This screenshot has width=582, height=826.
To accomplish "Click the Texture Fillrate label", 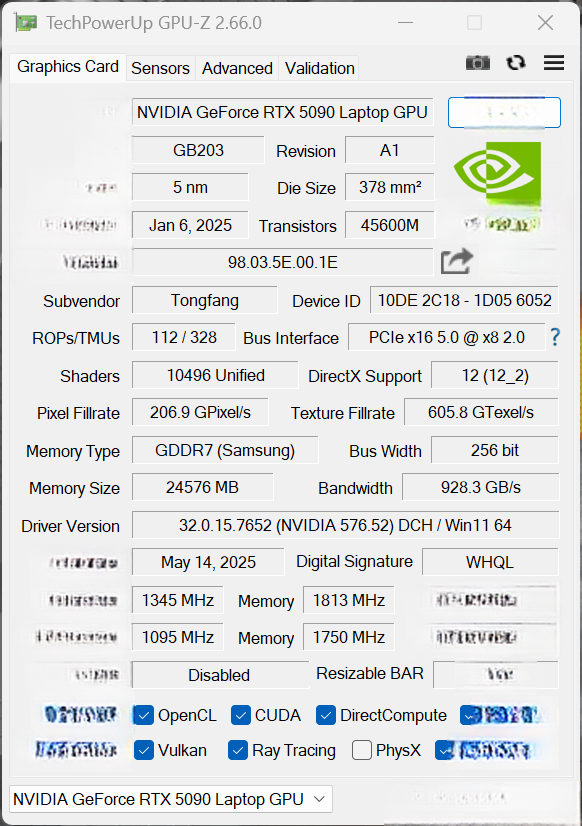I will tap(342, 413).
